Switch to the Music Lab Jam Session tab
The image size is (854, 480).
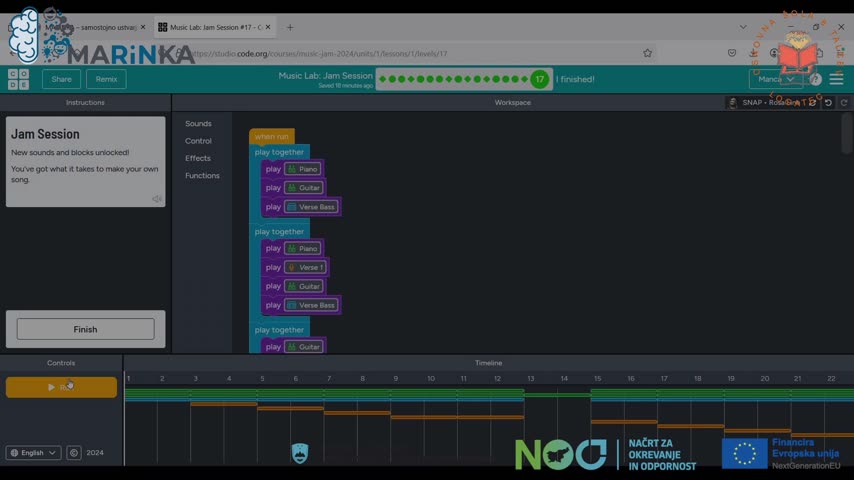(x=213, y=27)
